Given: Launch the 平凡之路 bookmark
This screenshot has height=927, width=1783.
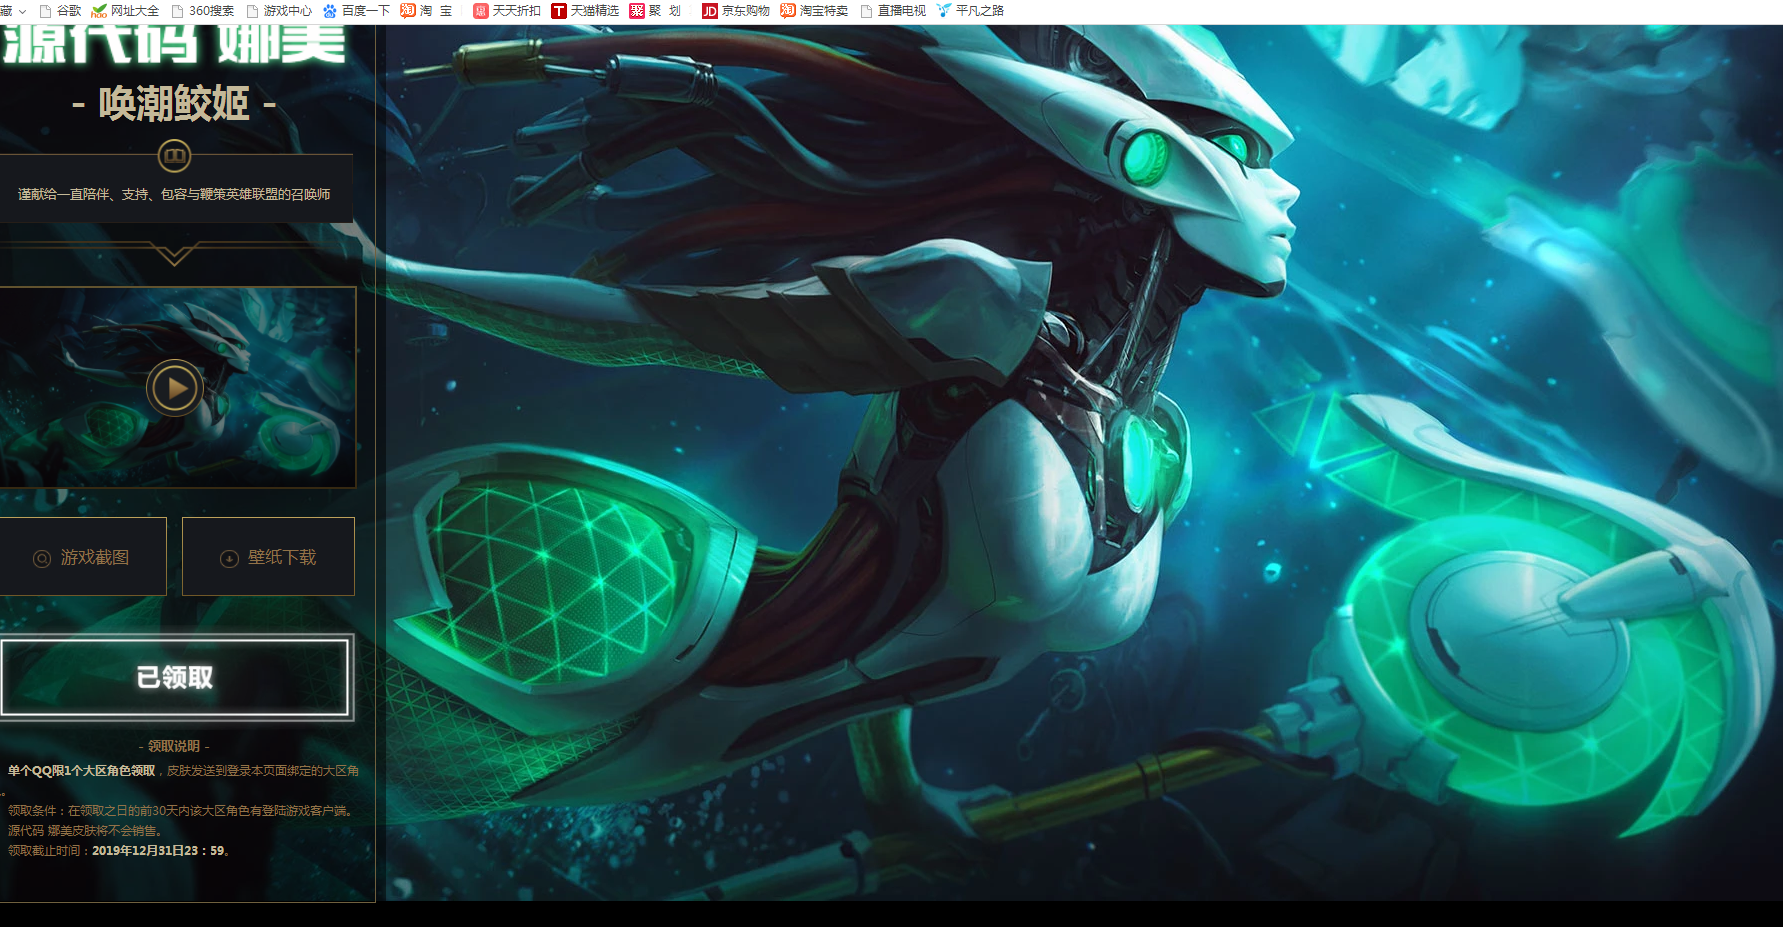Looking at the screenshot, I should (970, 11).
